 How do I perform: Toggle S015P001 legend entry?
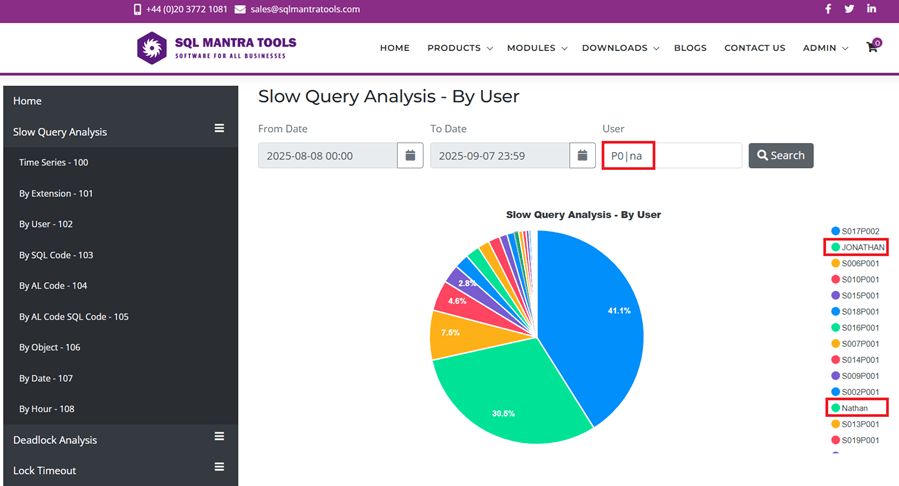(x=855, y=296)
